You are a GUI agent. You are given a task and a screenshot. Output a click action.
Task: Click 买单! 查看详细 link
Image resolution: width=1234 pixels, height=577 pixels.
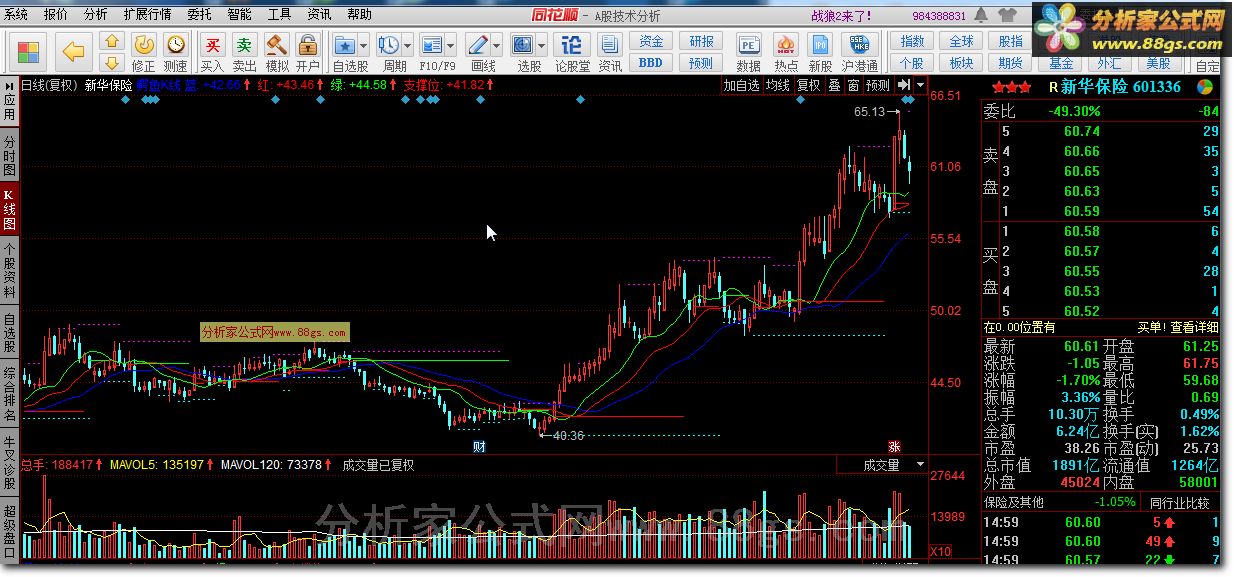click(1178, 327)
